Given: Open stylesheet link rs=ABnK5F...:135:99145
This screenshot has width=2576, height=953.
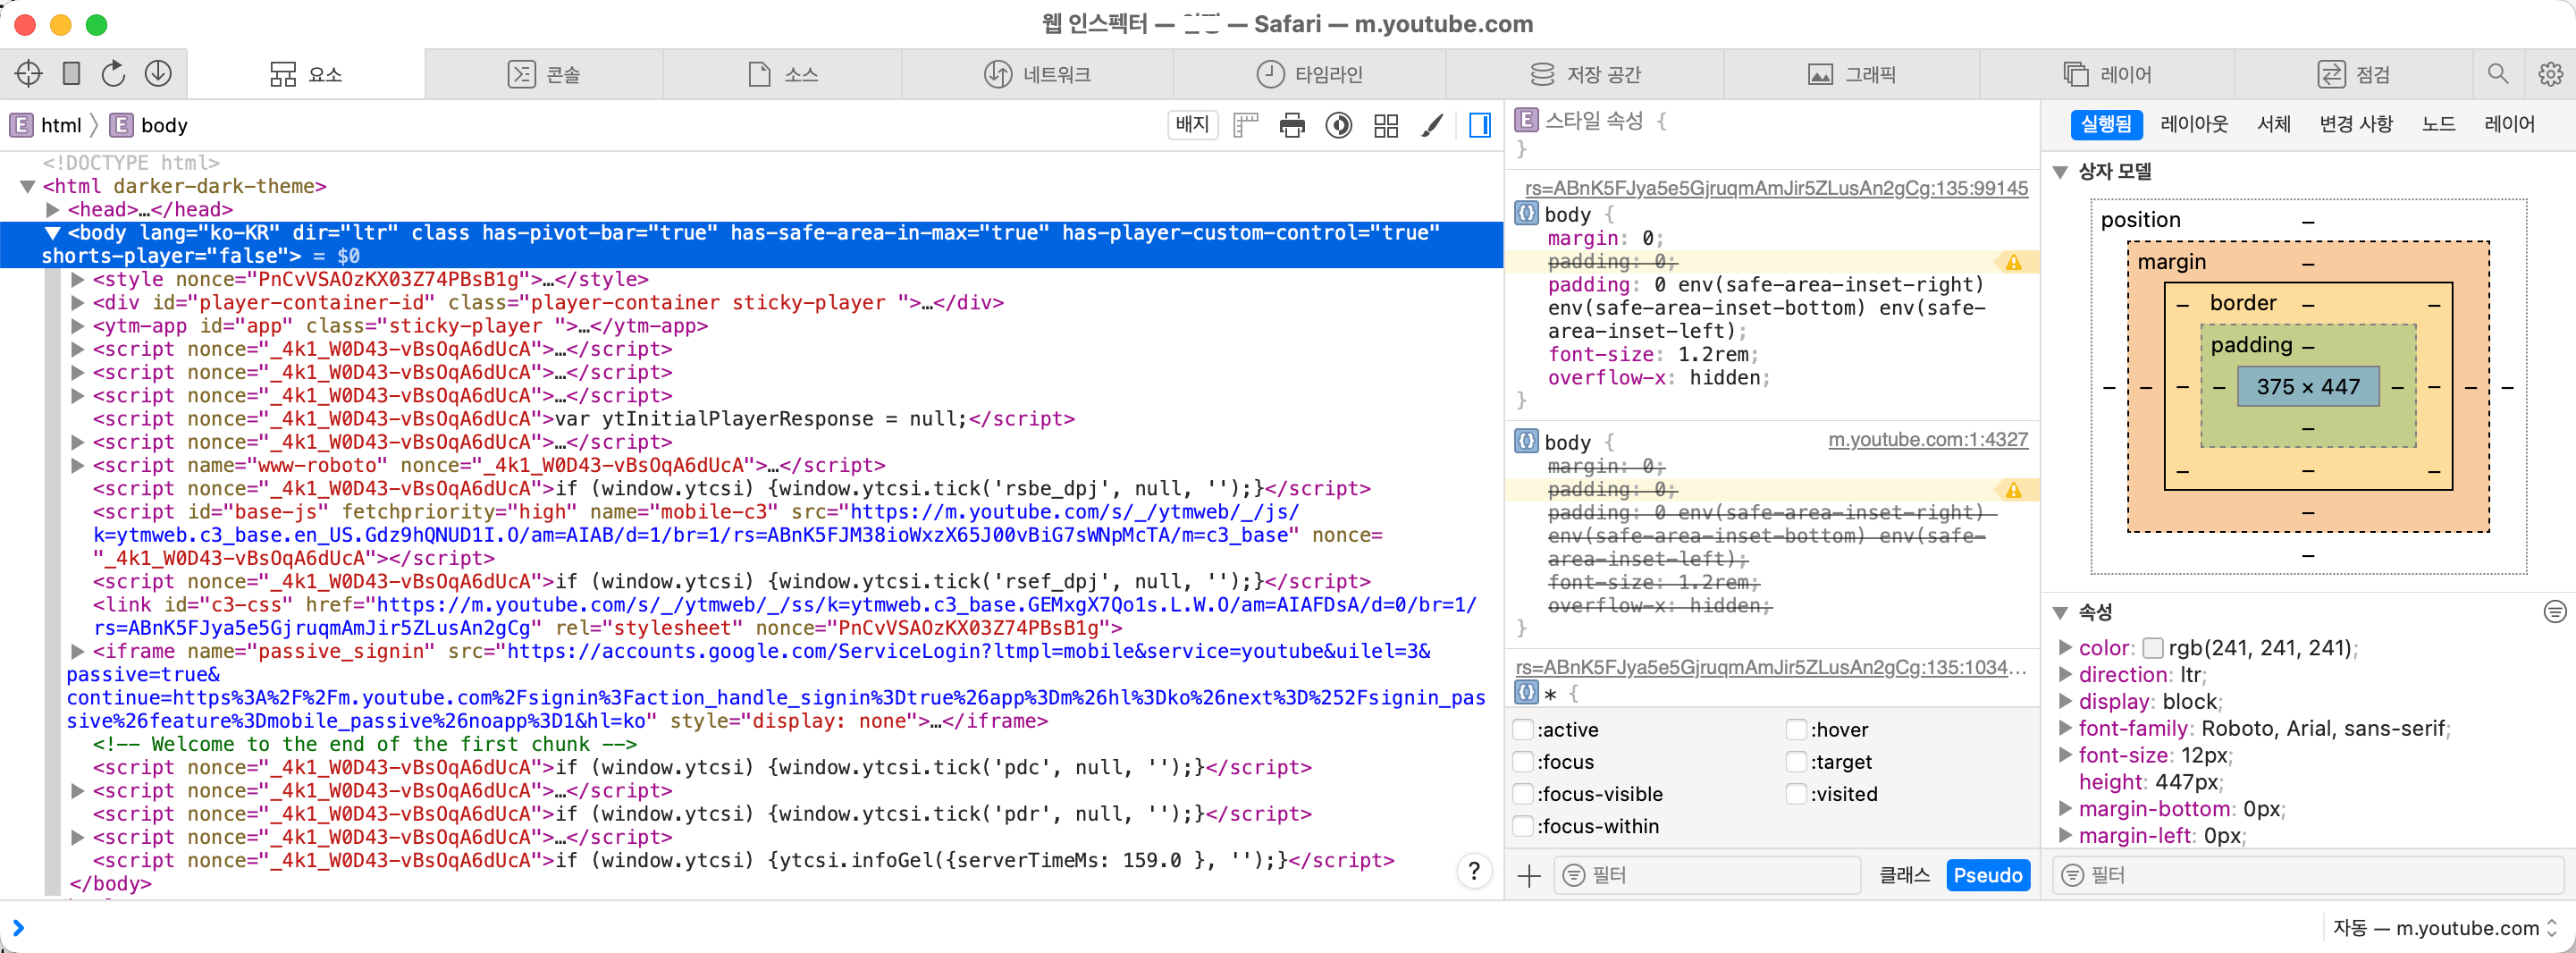Looking at the screenshot, I should point(1776,187).
